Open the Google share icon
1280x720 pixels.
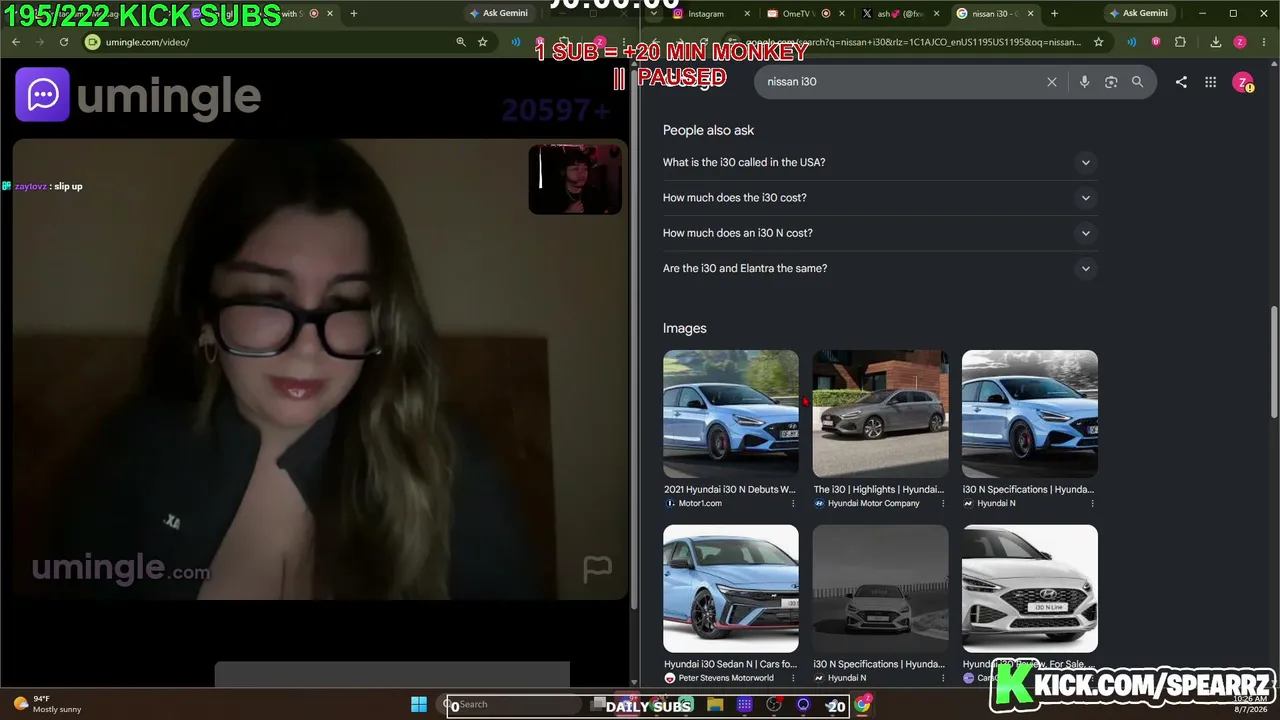click(x=1181, y=82)
